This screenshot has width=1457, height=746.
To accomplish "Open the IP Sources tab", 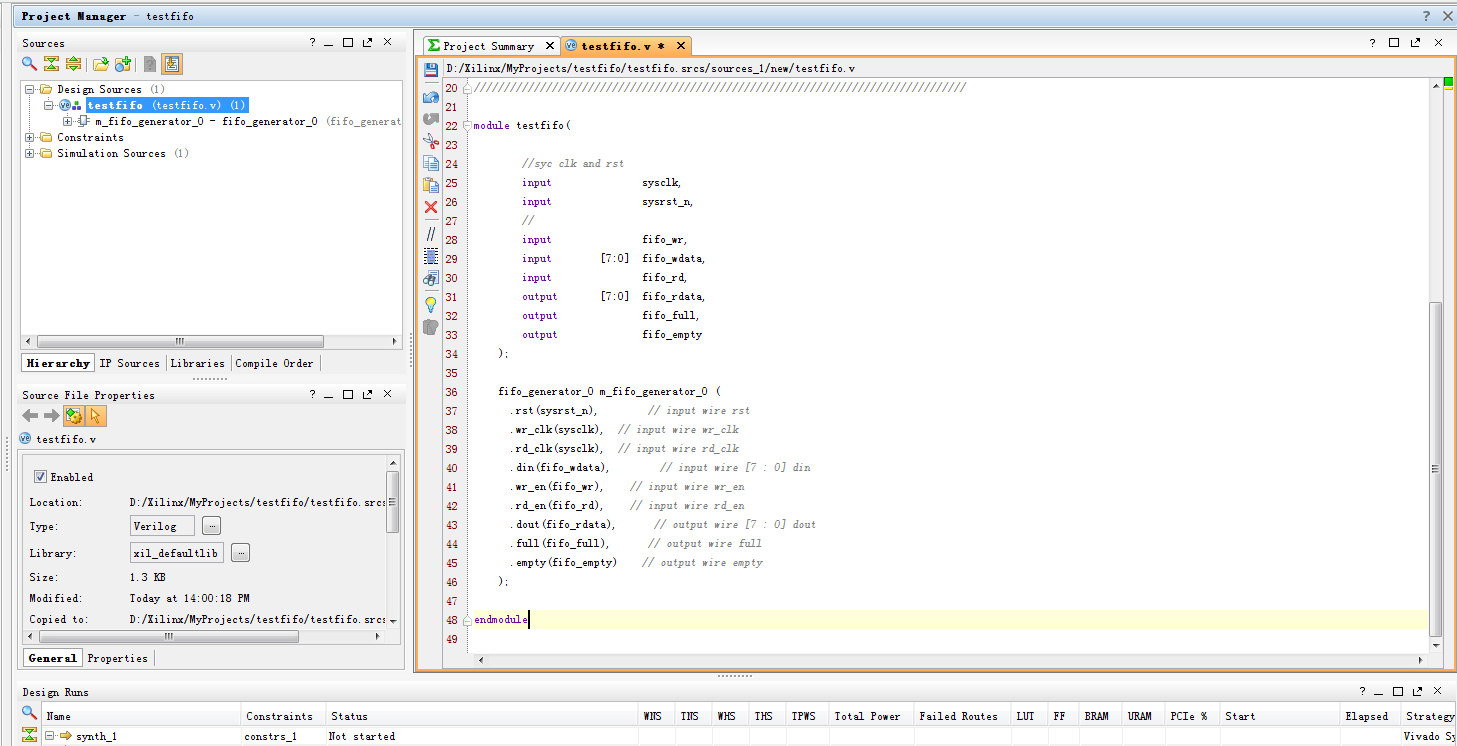I will click(130, 363).
